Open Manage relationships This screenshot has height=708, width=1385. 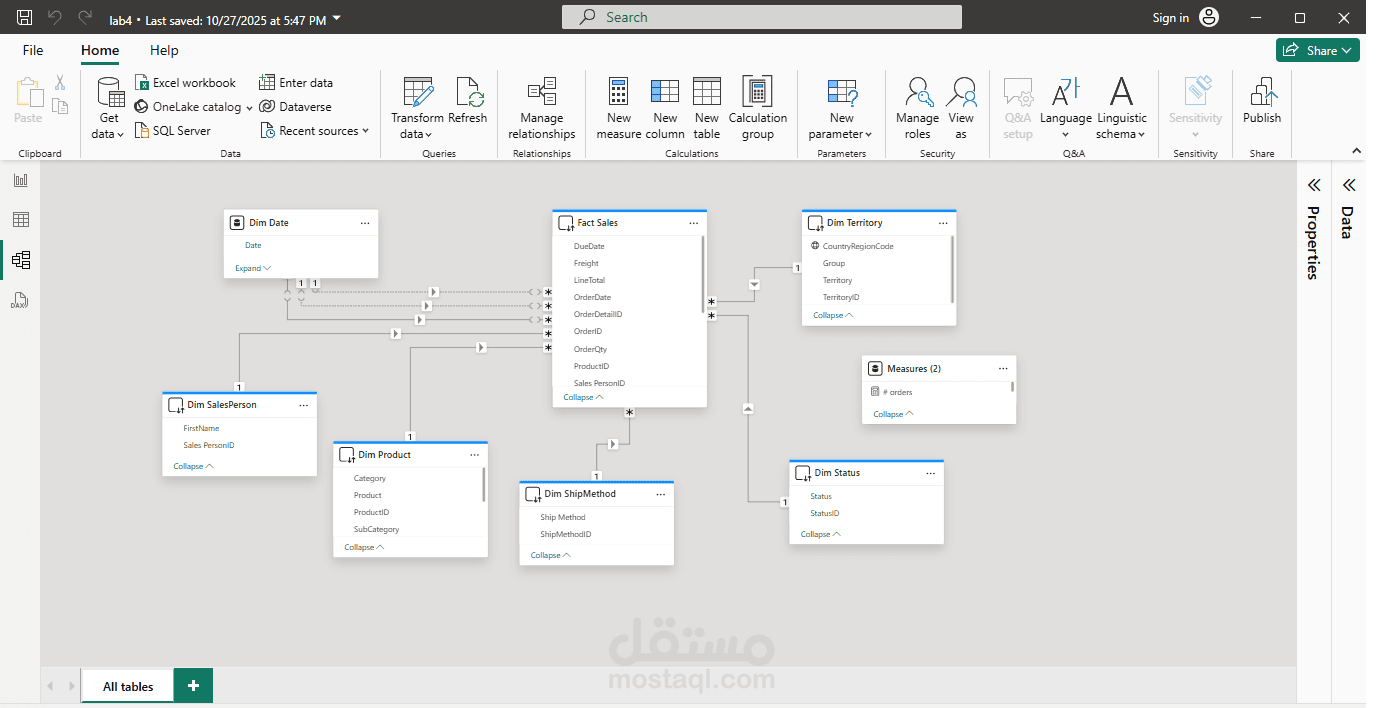point(542,108)
